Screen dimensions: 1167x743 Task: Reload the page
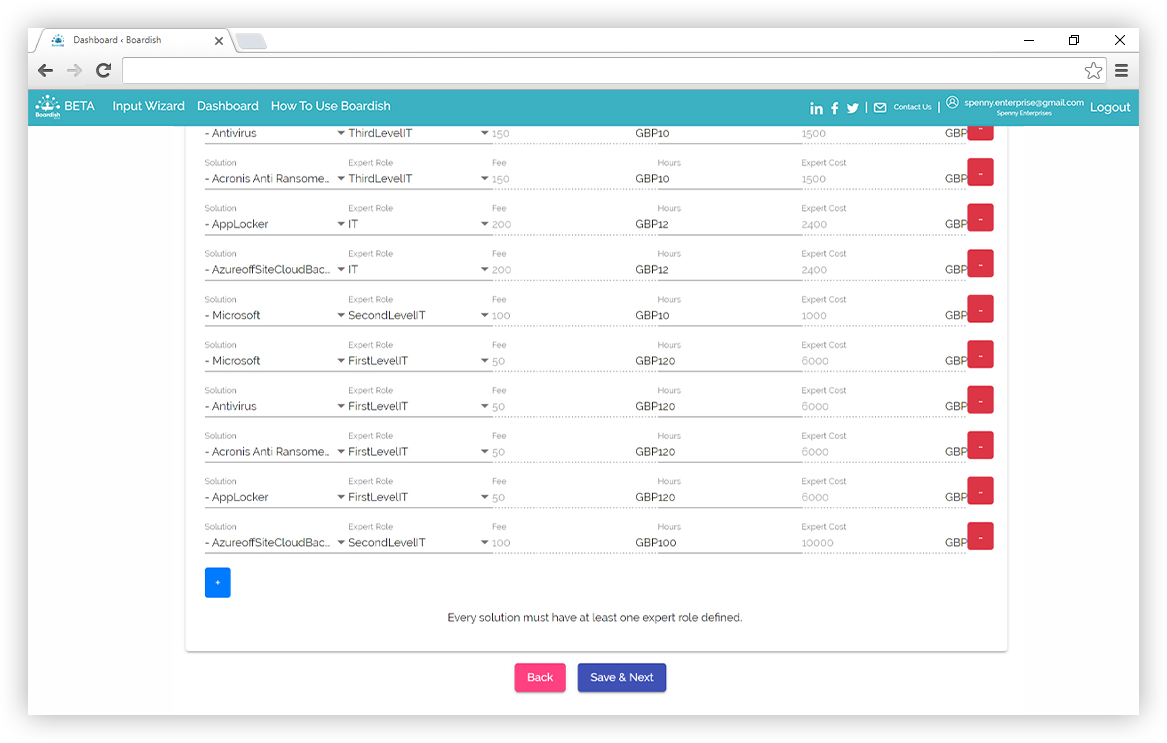pyautogui.click(x=103, y=71)
